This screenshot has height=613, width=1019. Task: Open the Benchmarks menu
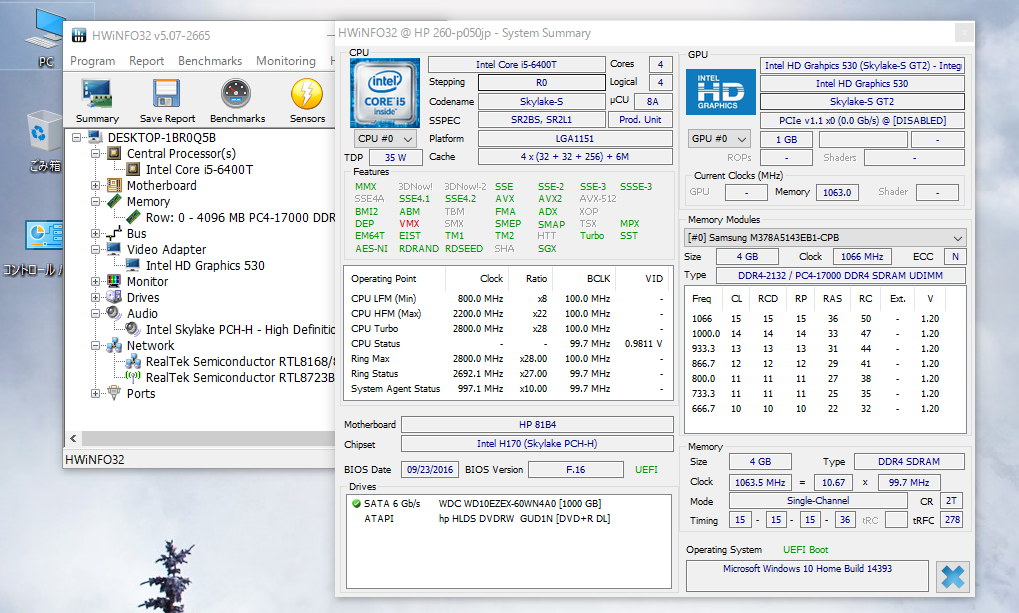pyautogui.click(x=210, y=60)
